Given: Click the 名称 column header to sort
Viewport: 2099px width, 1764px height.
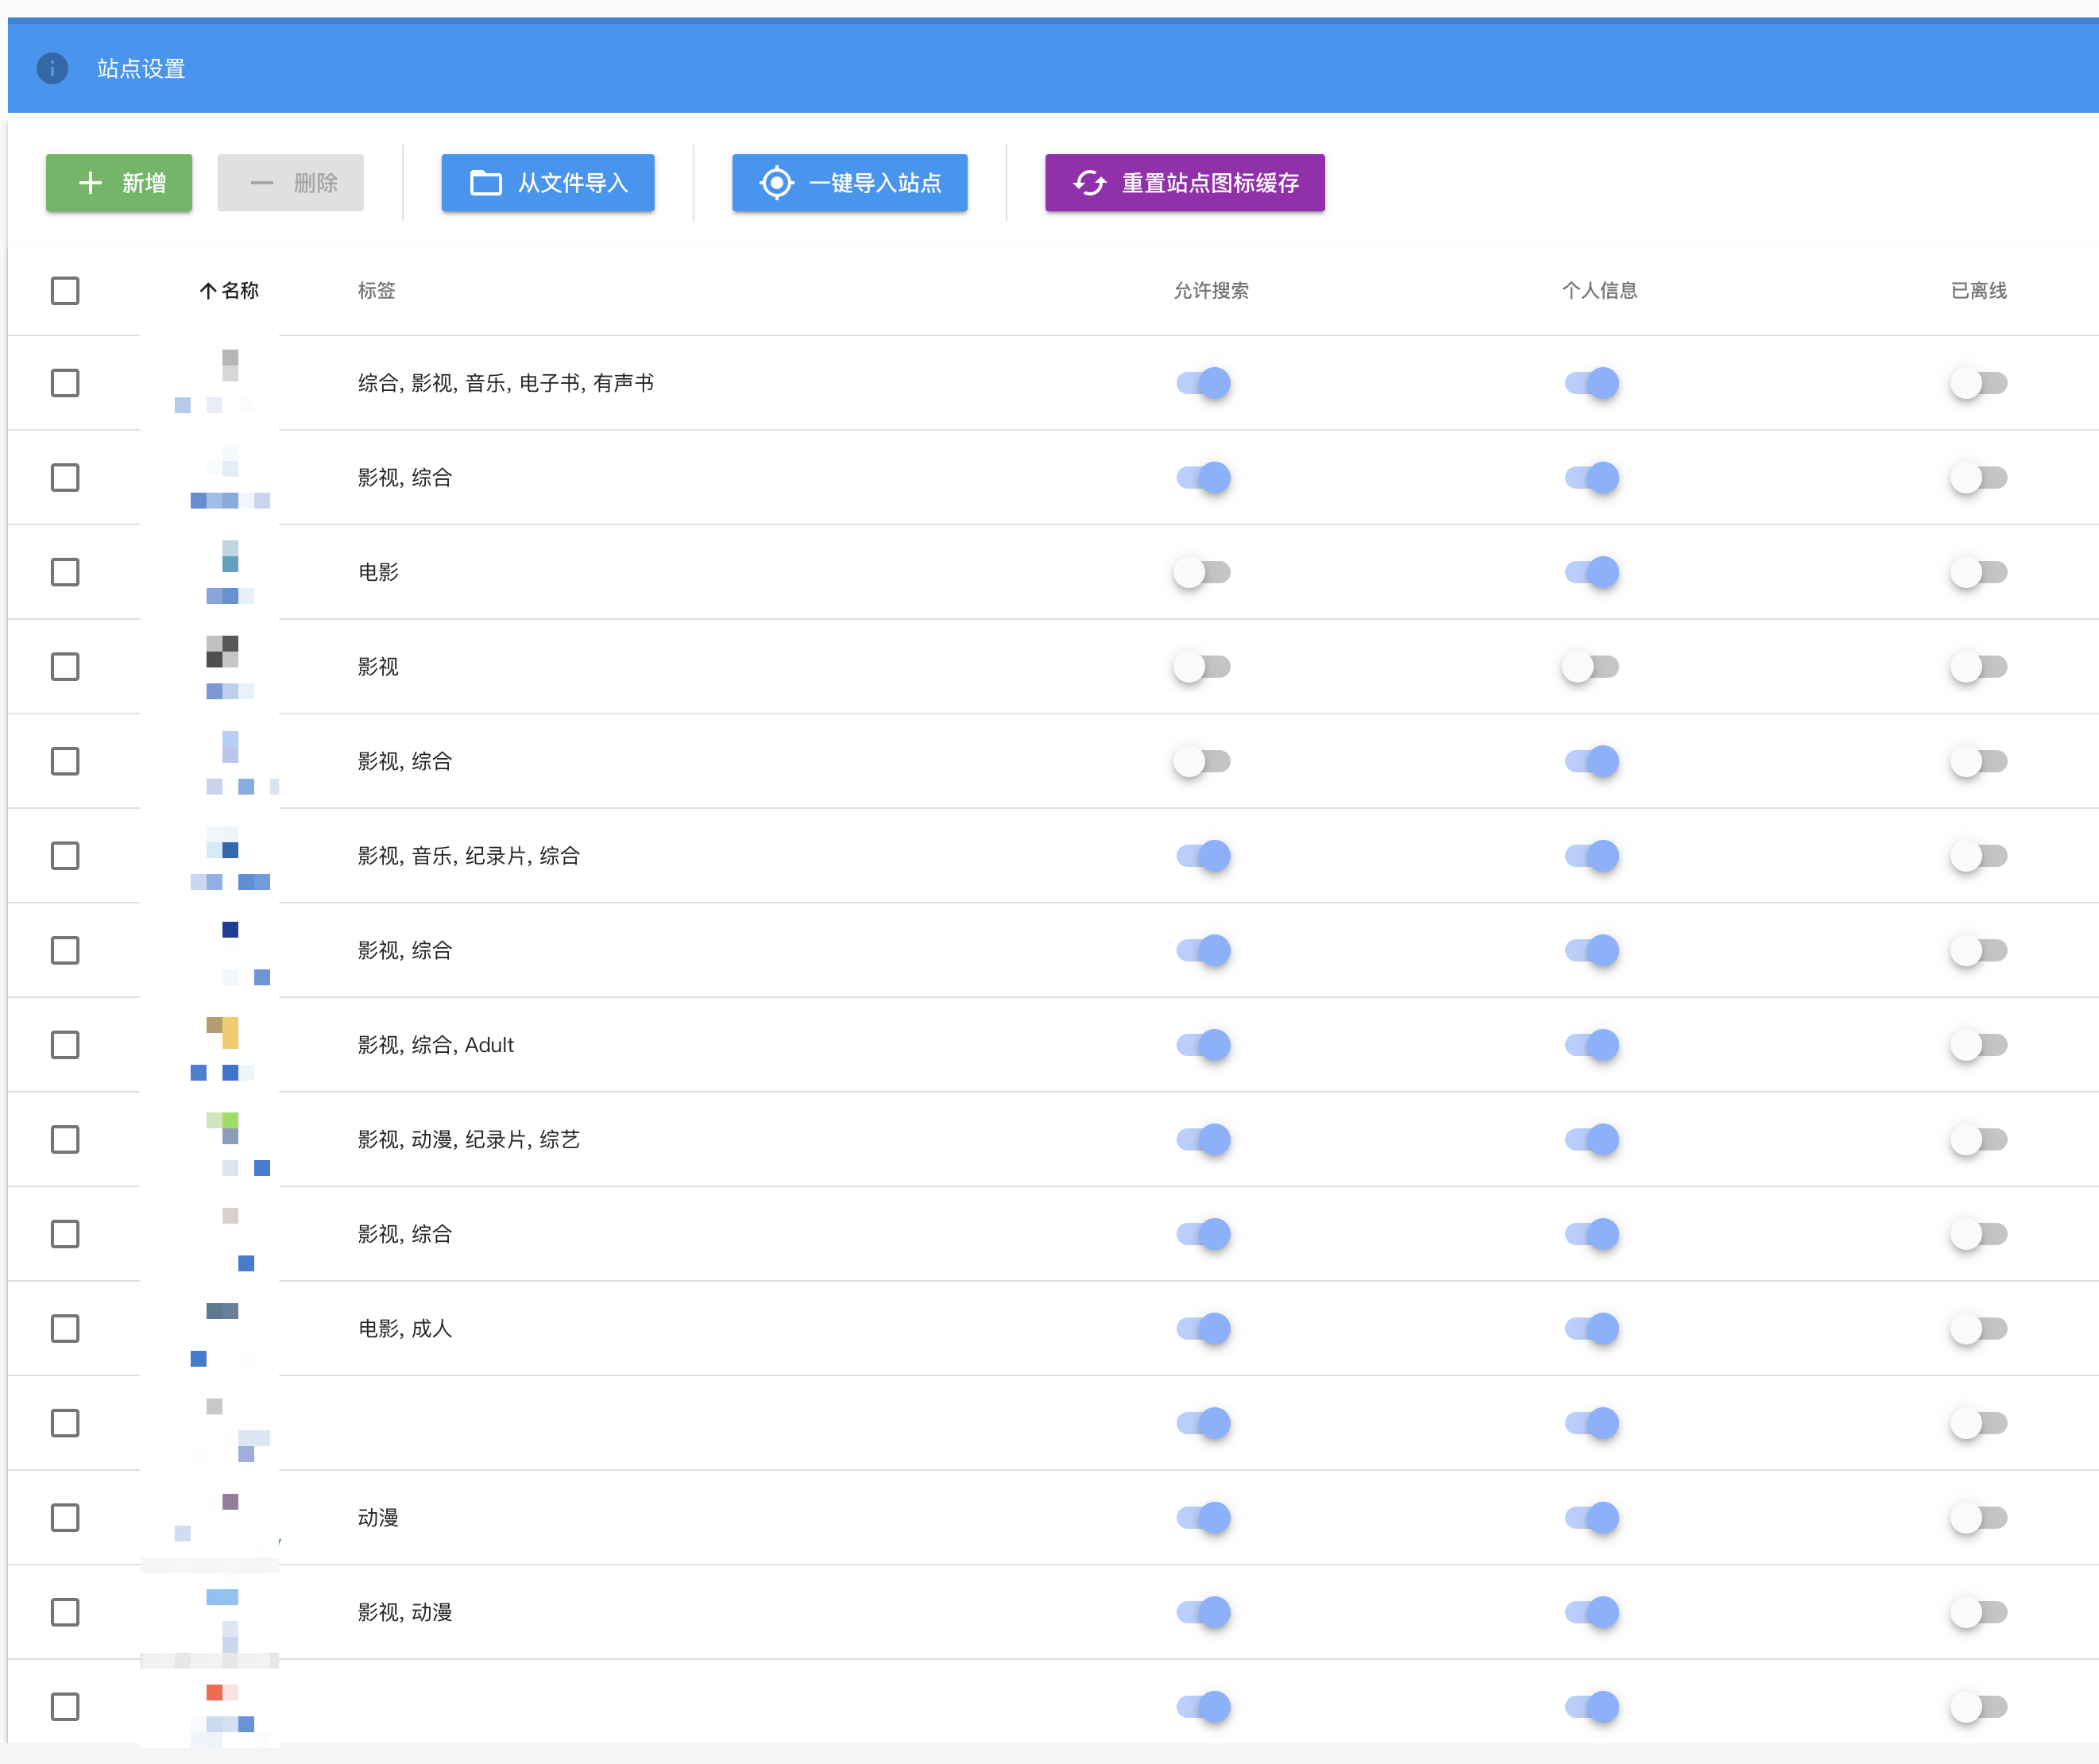Looking at the screenshot, I should 240,291.
